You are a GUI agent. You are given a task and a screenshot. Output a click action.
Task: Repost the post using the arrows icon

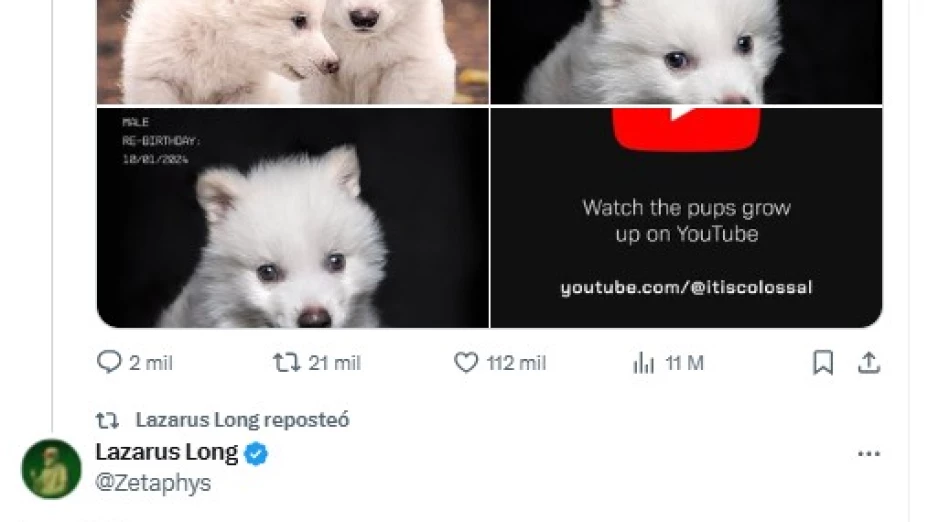[x=286, y=362]
